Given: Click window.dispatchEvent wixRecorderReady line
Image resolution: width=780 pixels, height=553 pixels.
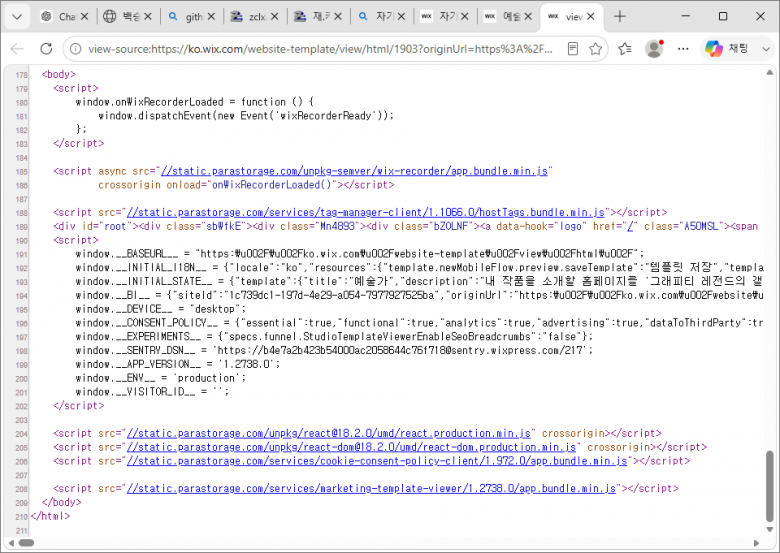Looking at the screenshot, I should pyautogui.click(x=246, y=116).
